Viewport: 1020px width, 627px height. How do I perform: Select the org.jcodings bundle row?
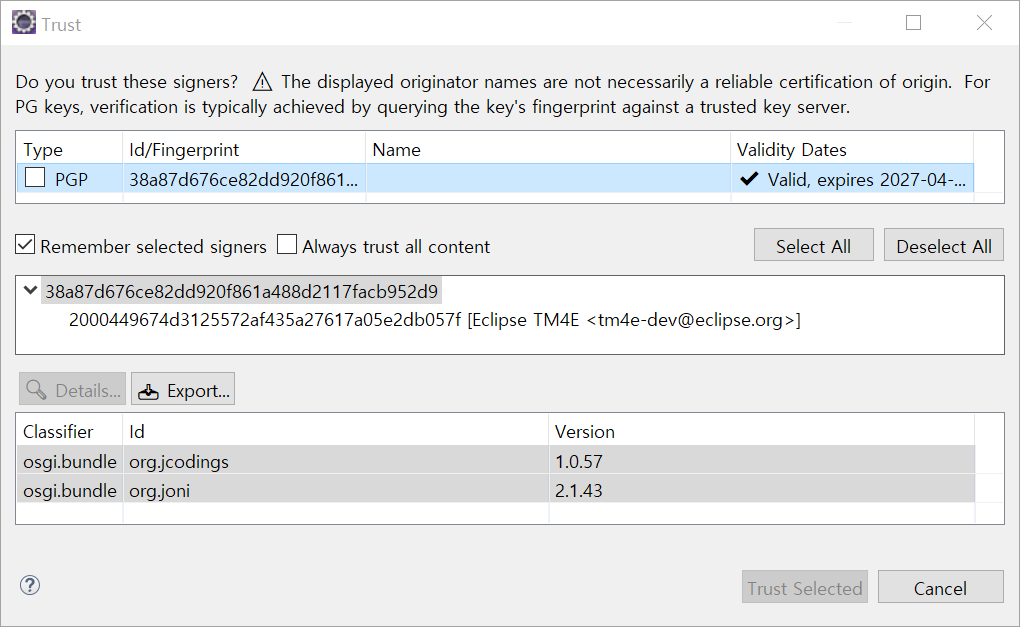[179, 462]
